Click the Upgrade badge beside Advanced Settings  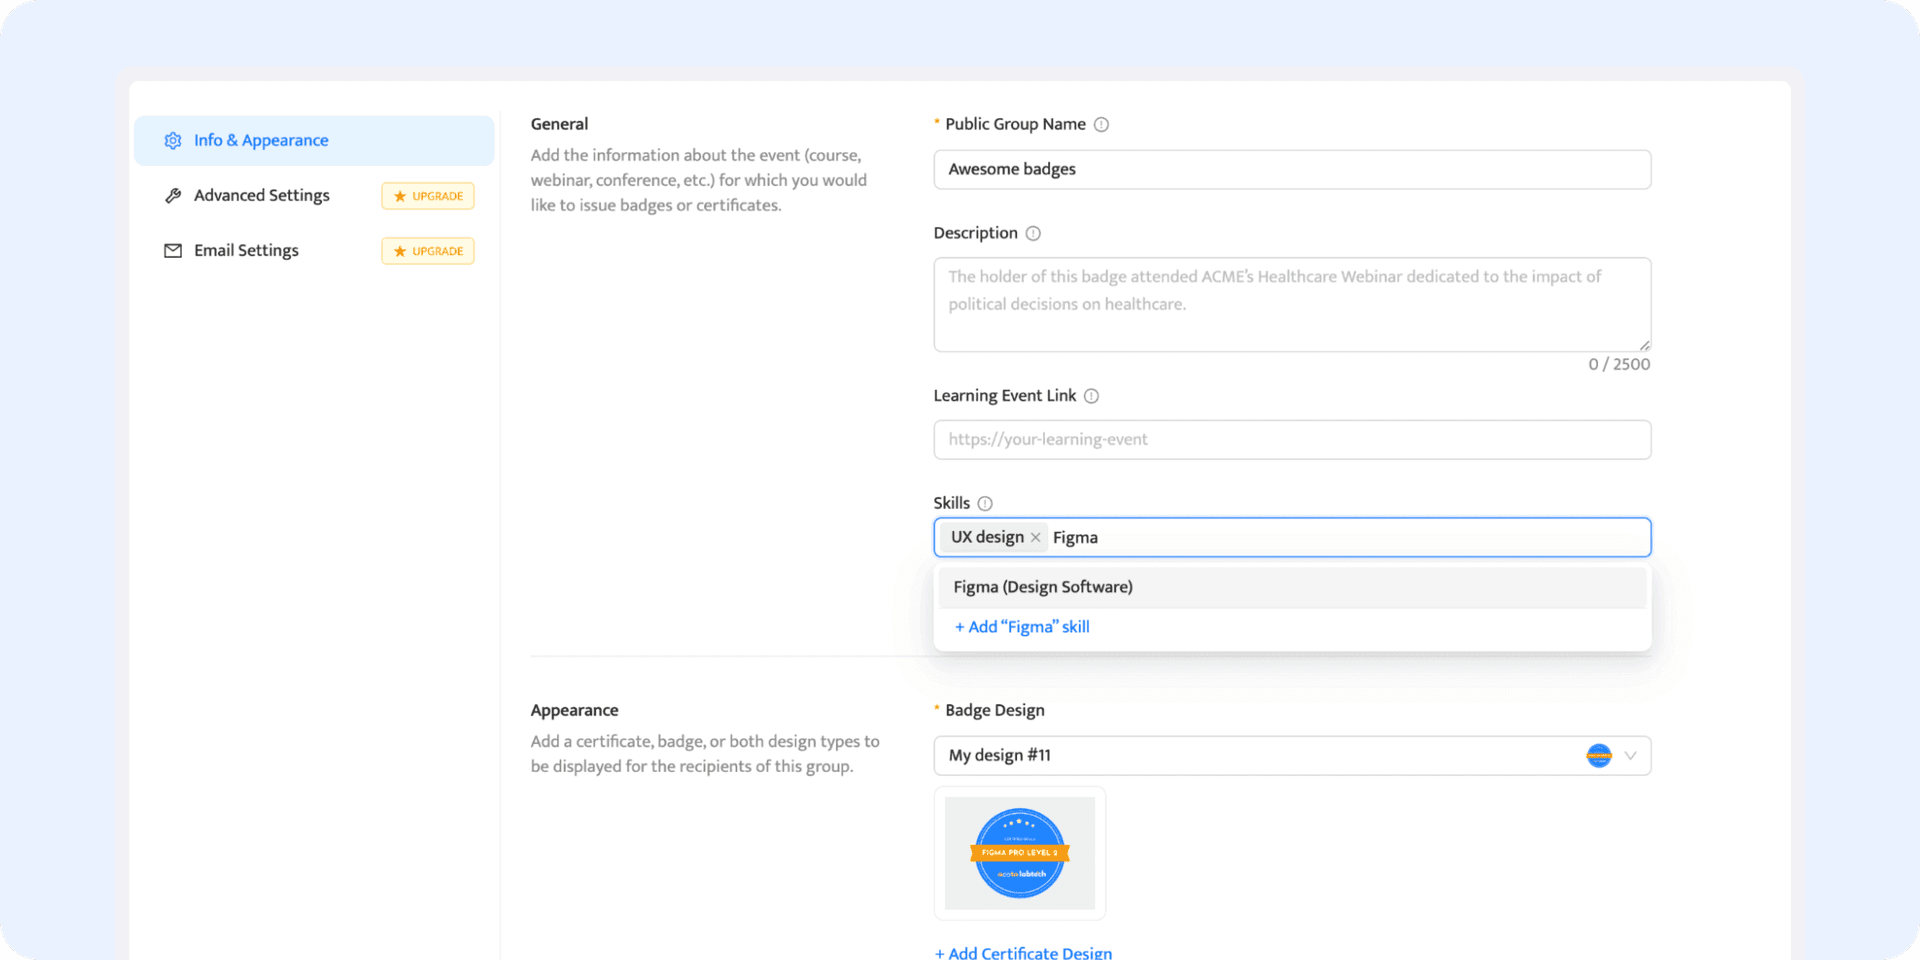pyautogui.click(x=428, y=196)
